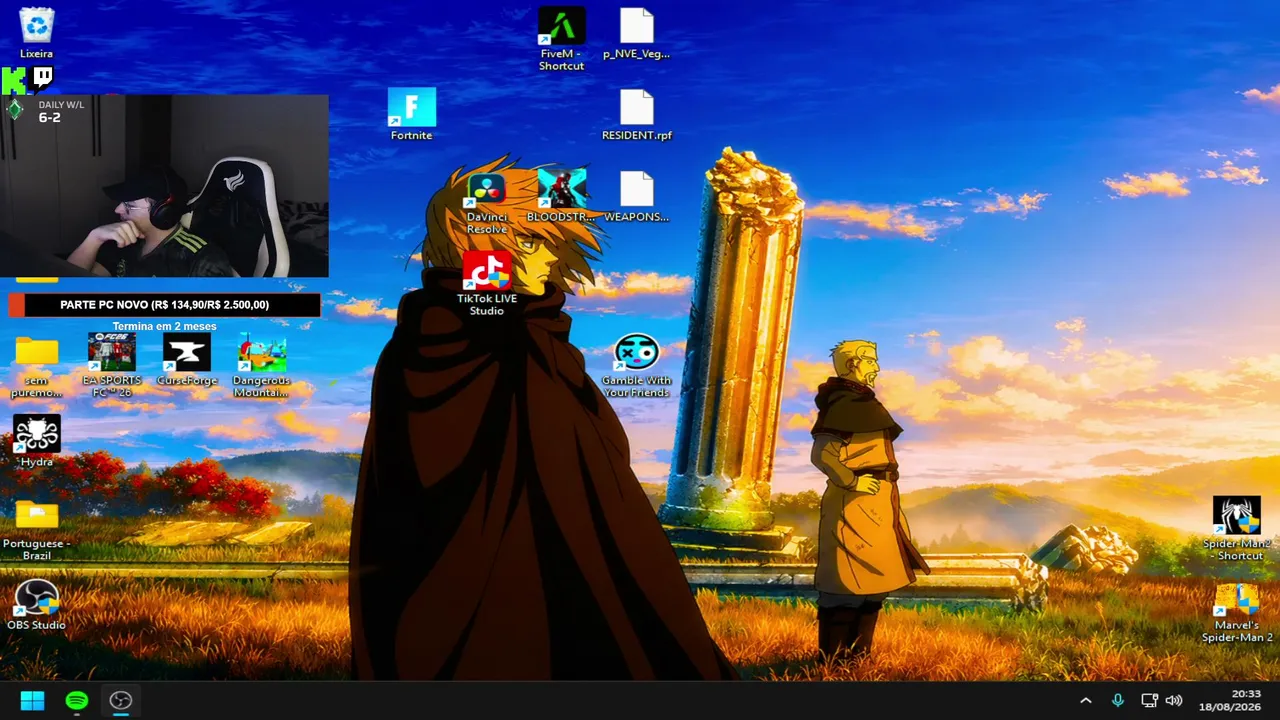Click the webcam overlay feed
This screenshot has width=1280, height=720.
click(x=164, y=186)
